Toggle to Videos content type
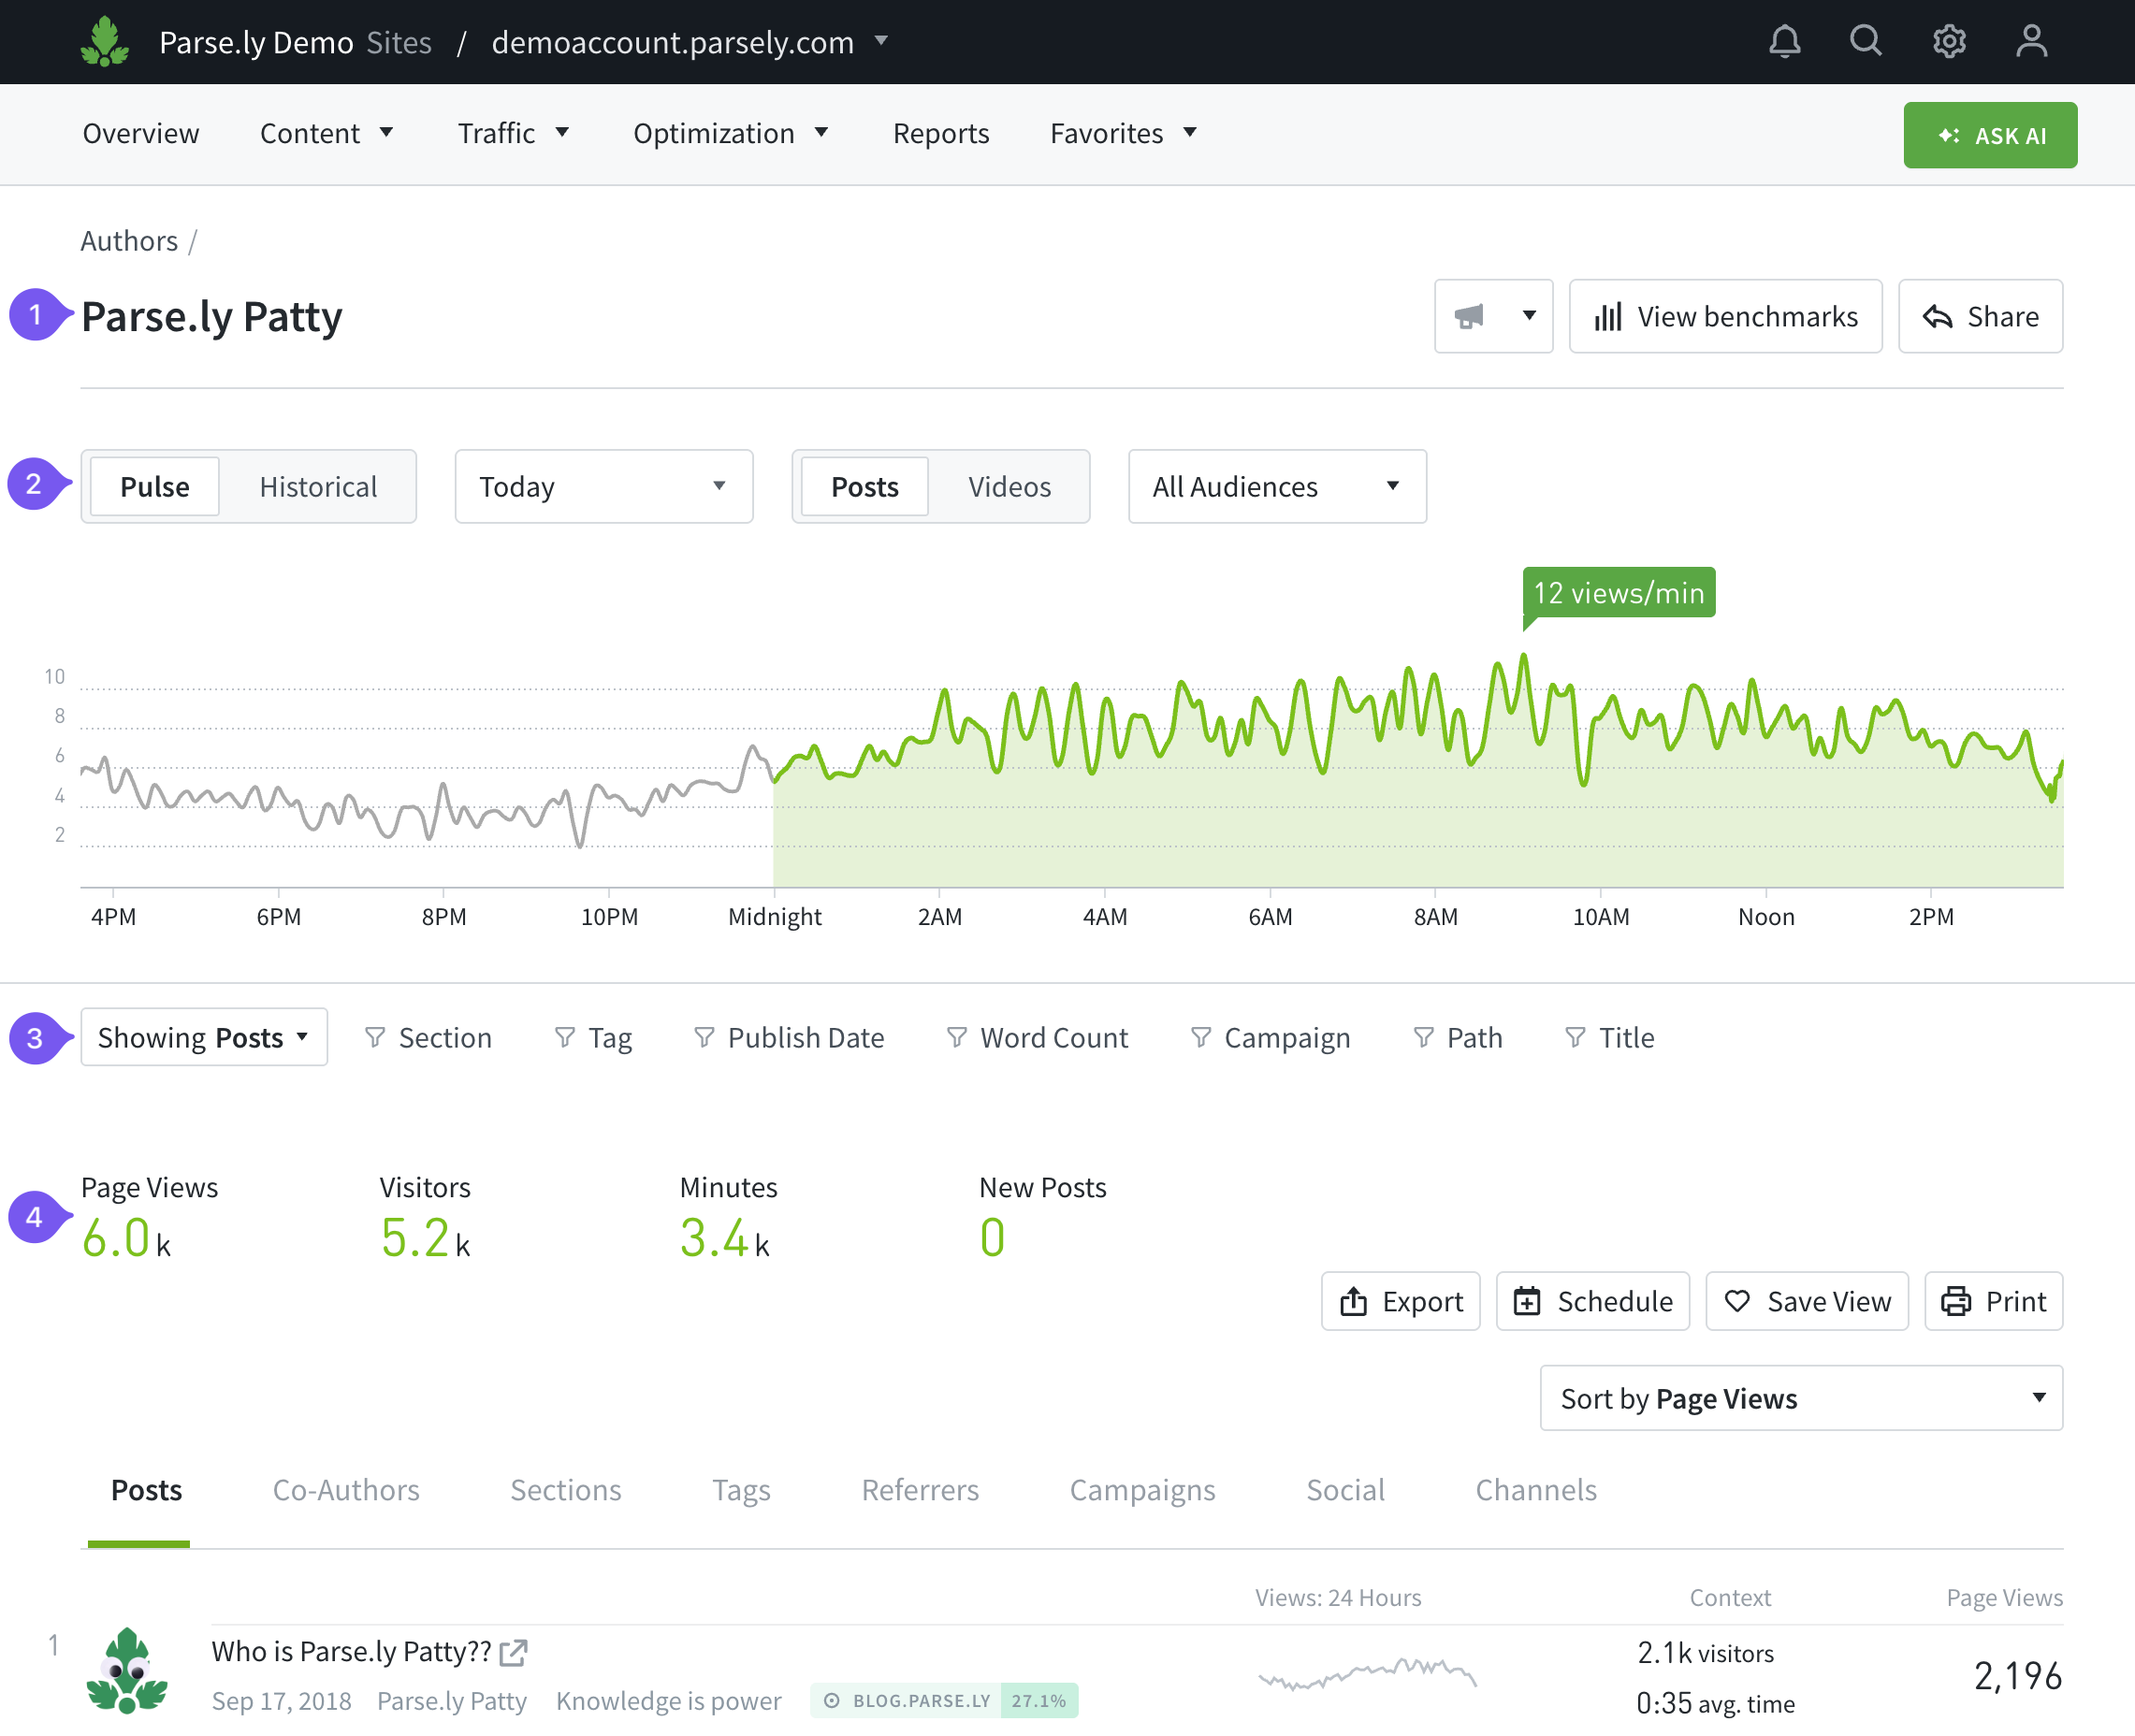Screen dimensions: 2135x1736 click(x=1009, y=487)
